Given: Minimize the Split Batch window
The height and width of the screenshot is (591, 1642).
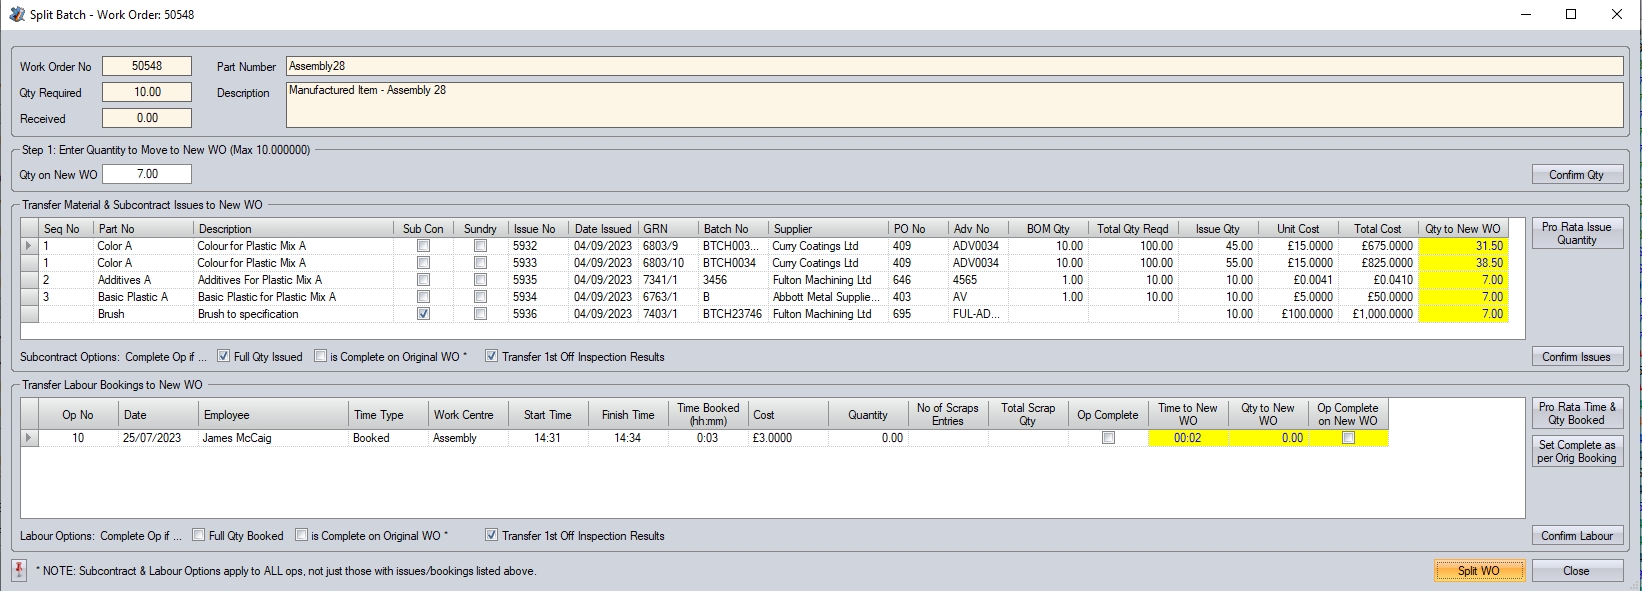Looking at the screenshot, I should (x=1525, y=14).
